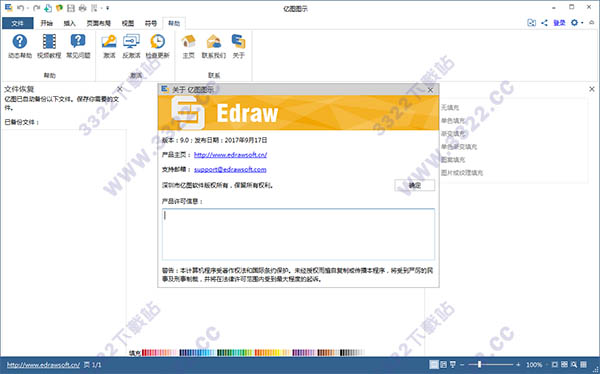
Task: Click the print icon in title bar
Action: click(82, 8)
